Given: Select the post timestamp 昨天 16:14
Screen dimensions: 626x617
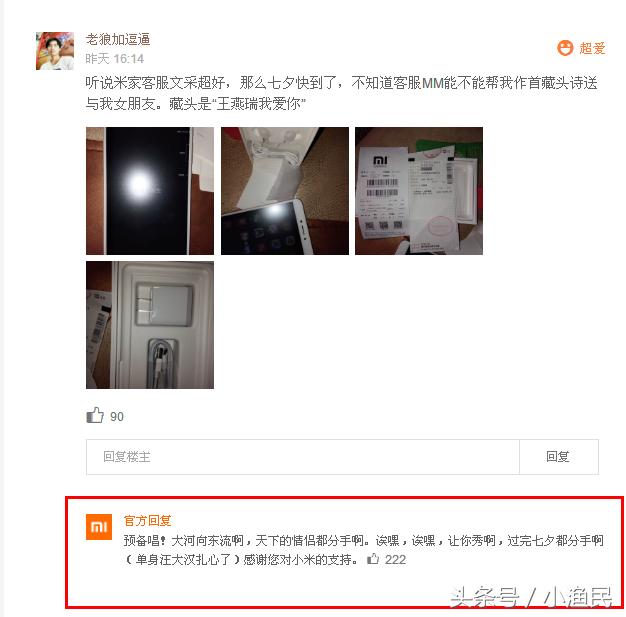Looking at the screenshot, I should (115, 59).
